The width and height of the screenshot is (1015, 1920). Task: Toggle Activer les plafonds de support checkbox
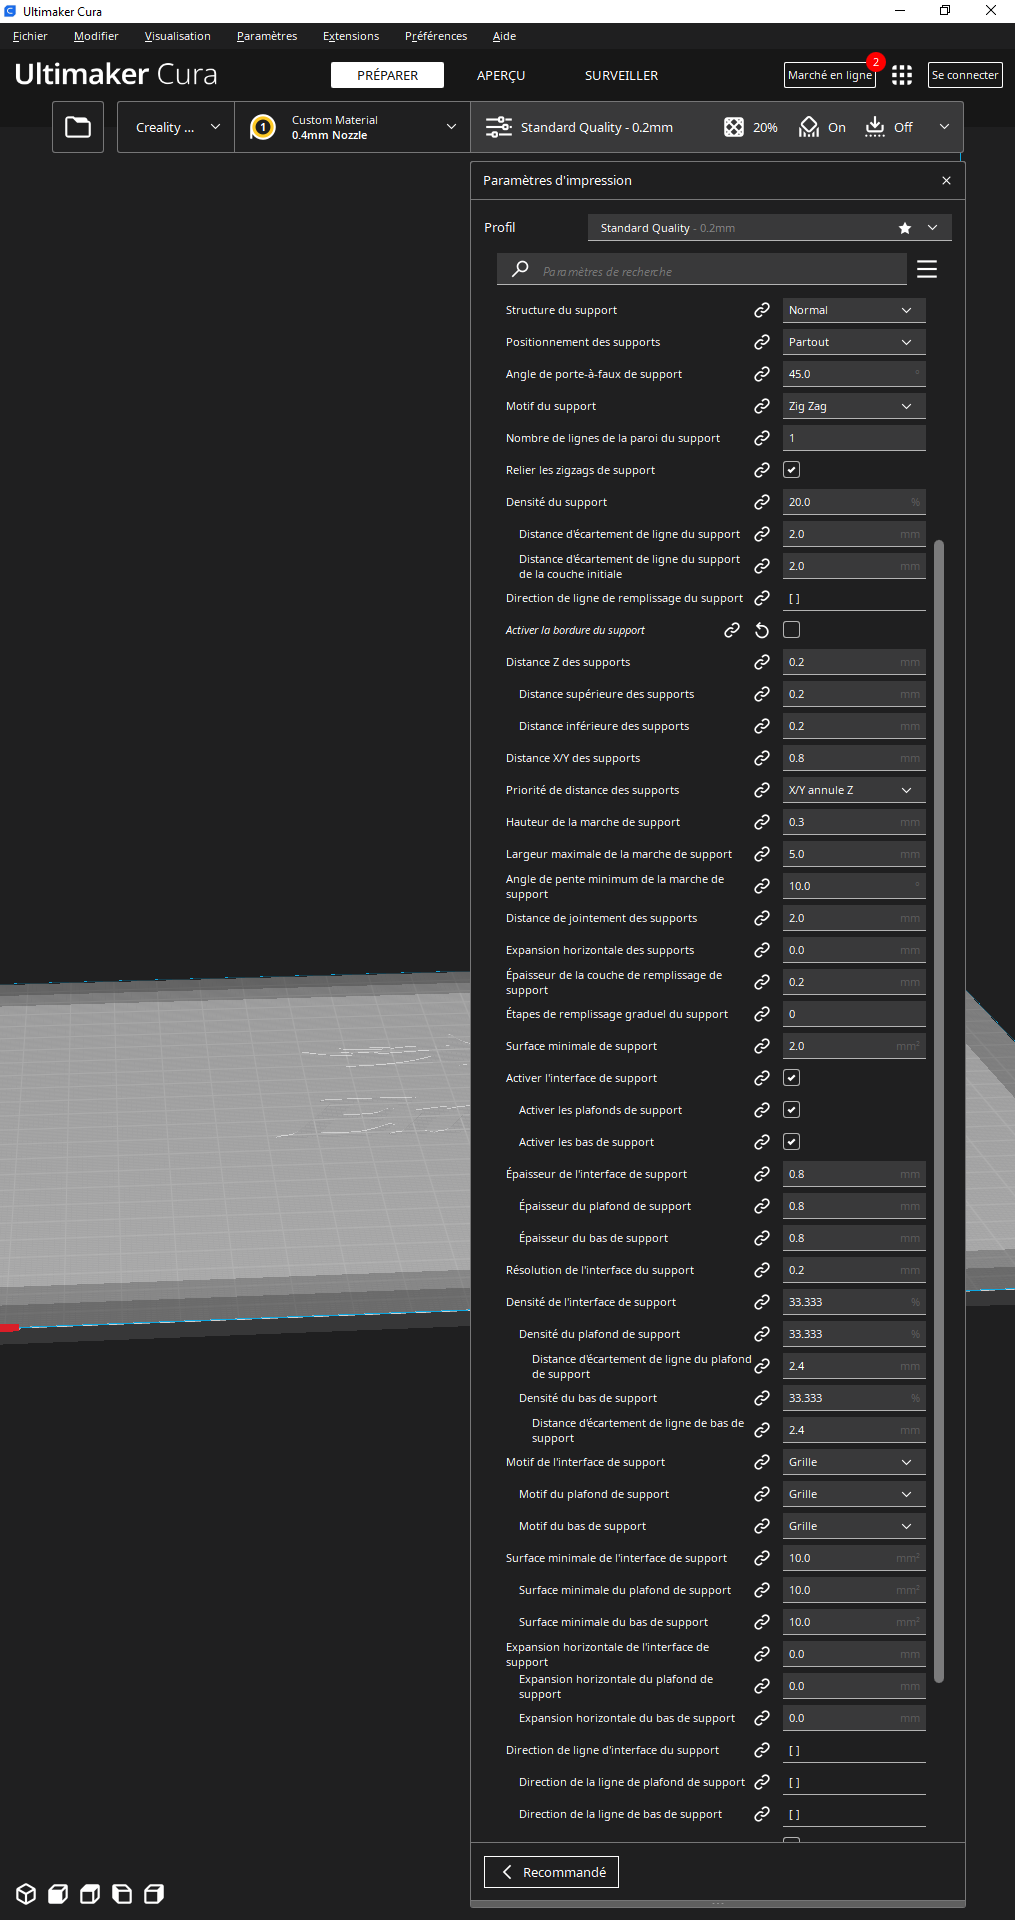tap(791, 1110)
